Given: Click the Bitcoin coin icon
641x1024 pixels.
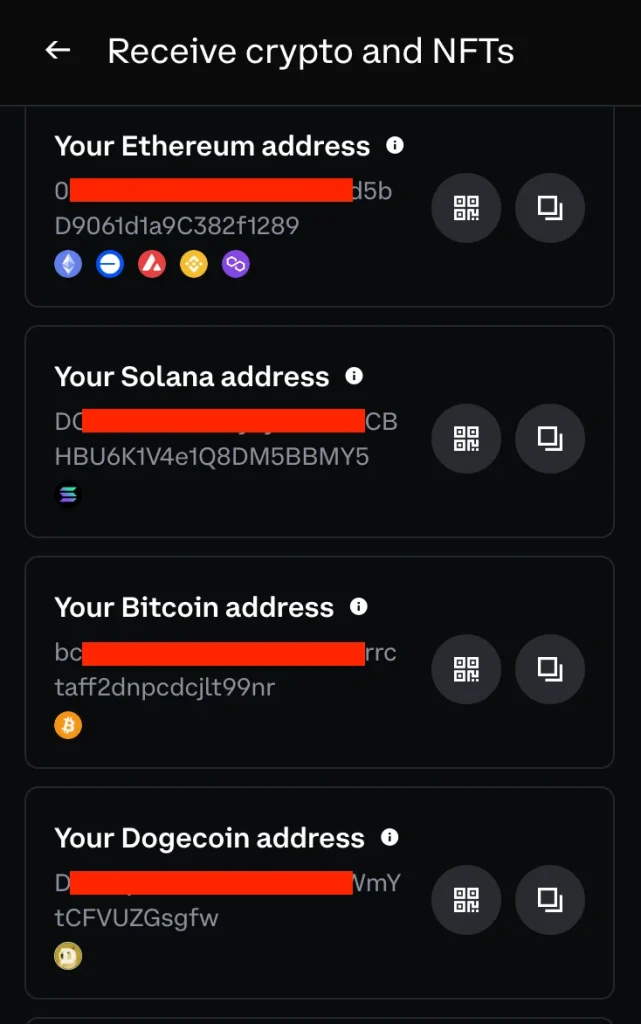Looking at the screenshot, I should point(68,725).
